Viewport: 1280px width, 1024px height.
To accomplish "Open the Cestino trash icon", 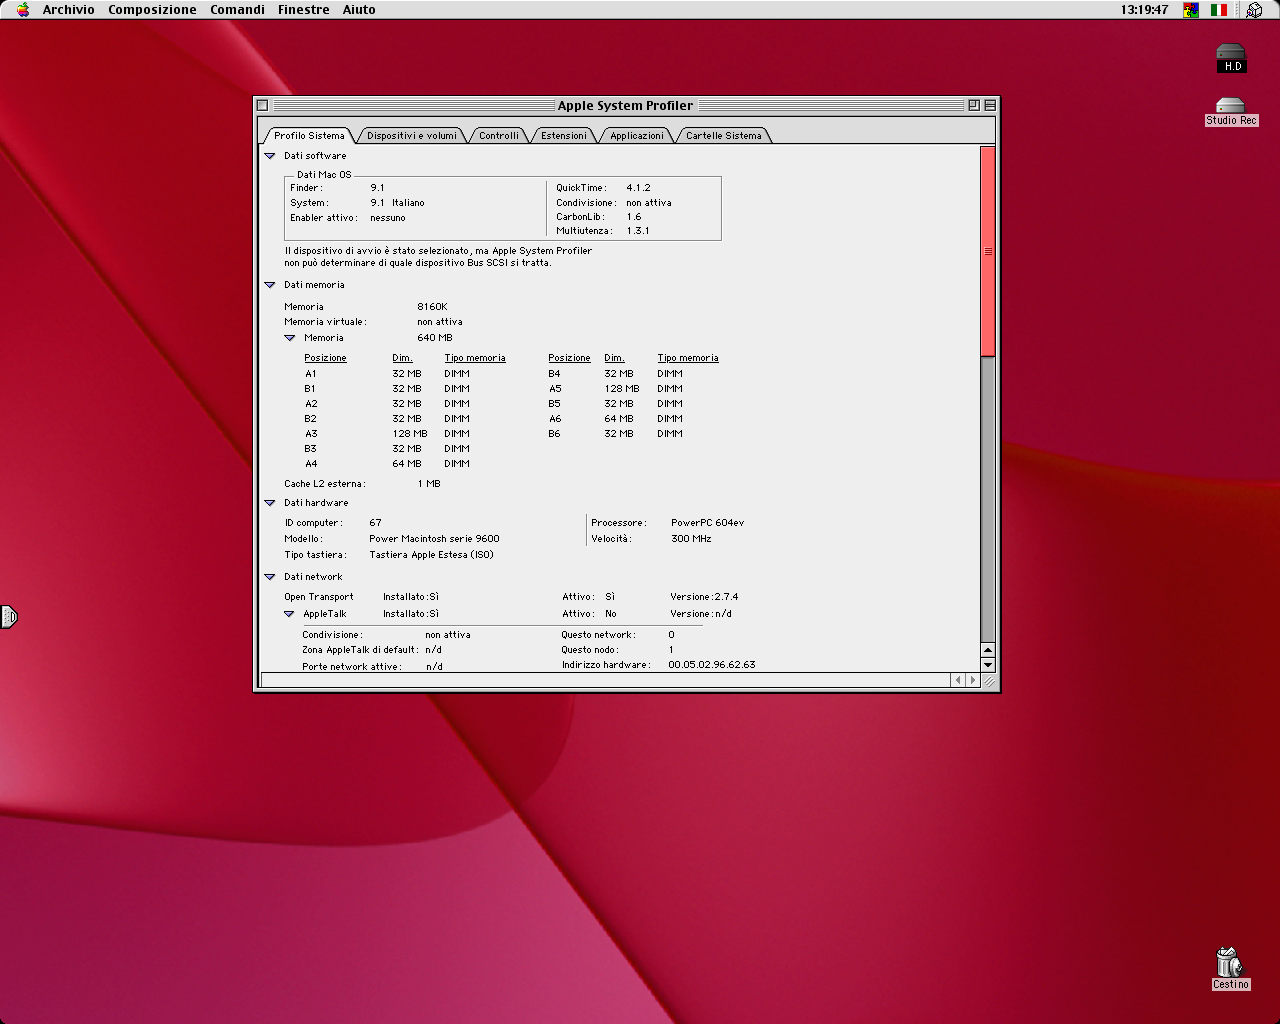I will [1230, 969].
